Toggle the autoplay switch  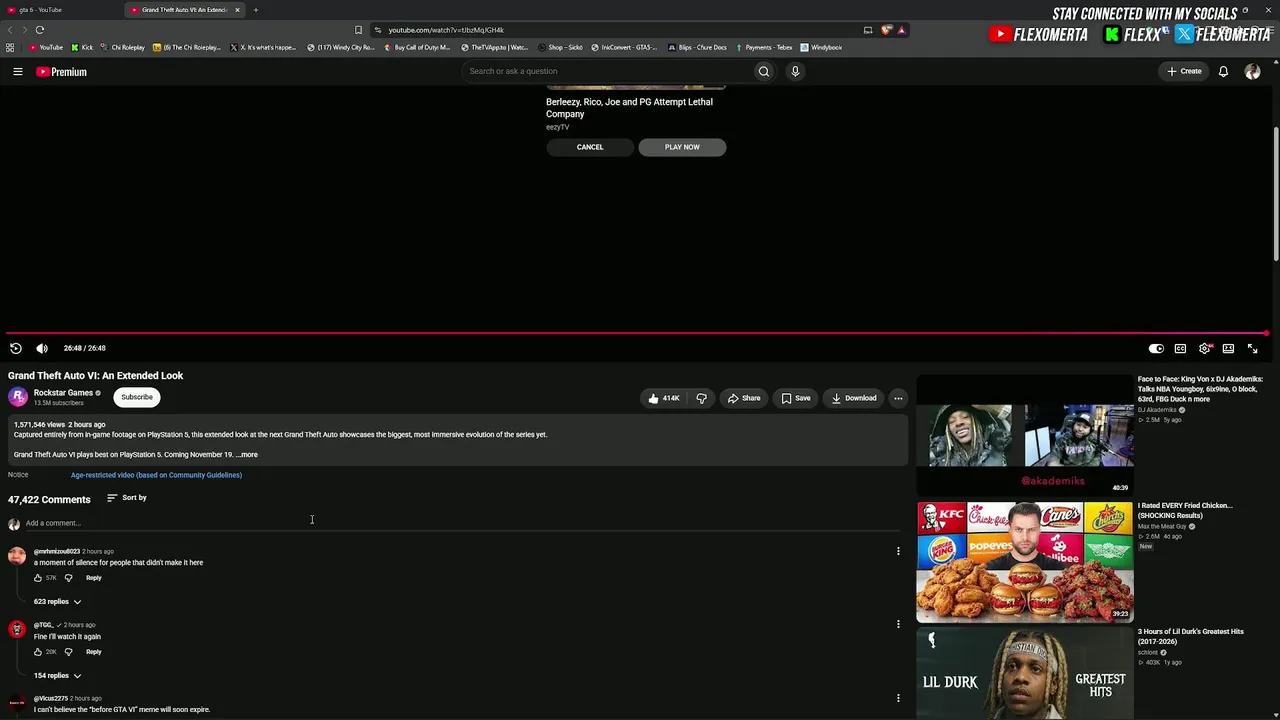1156,348
